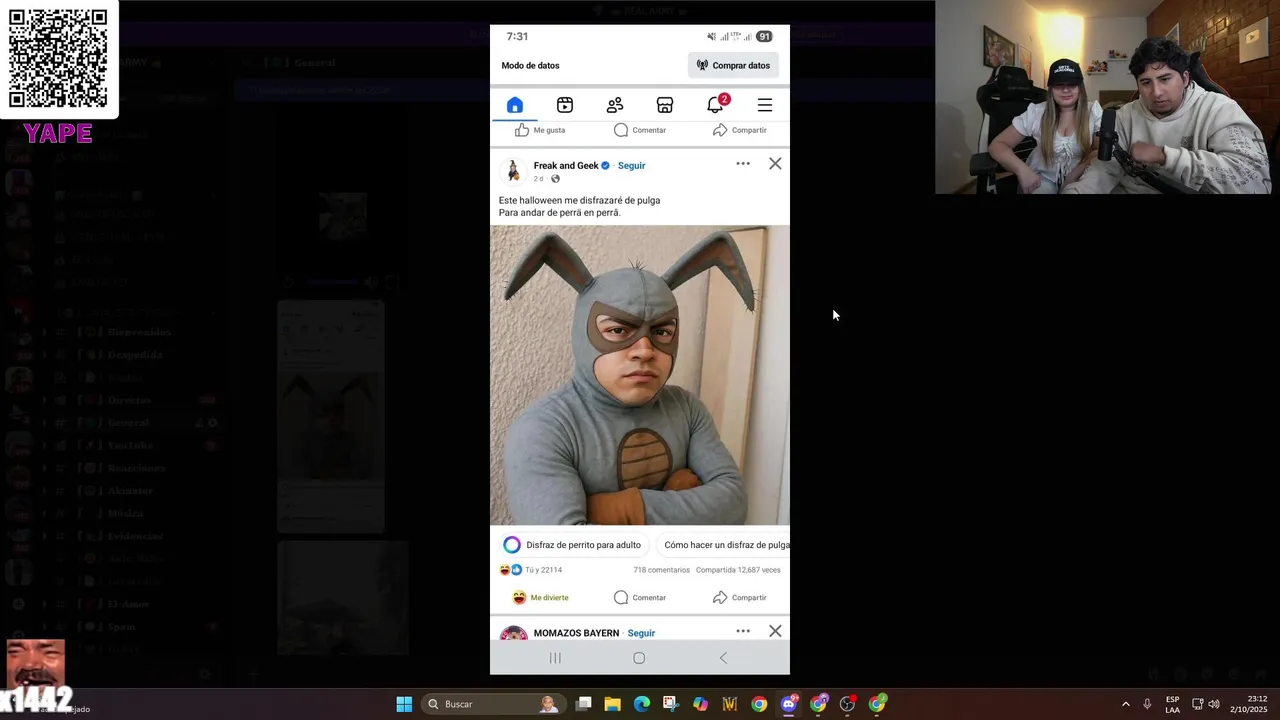Tap the Comprar datos button

click(x=733, y=65)
